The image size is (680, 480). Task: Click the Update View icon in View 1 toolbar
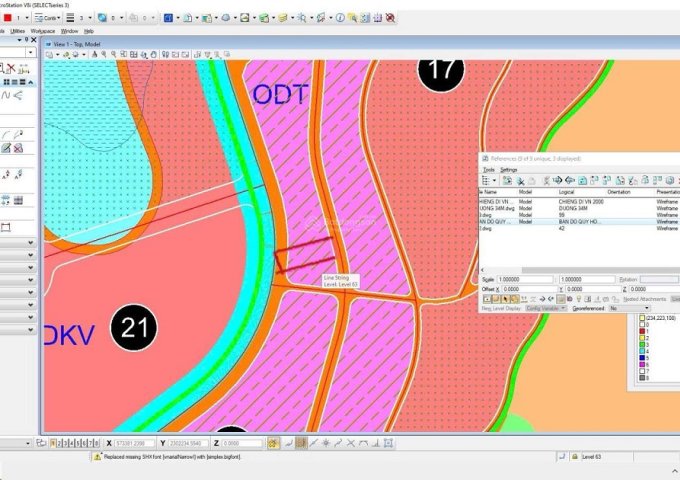[x=95, y=55]
